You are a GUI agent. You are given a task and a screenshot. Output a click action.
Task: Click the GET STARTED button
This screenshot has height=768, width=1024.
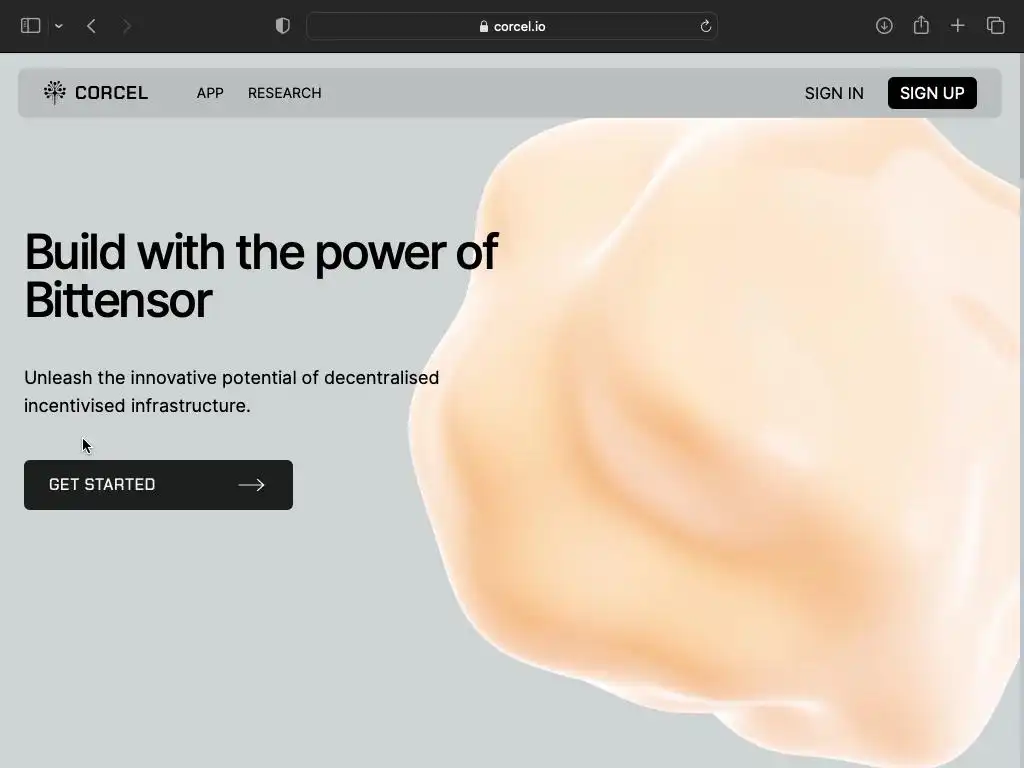click(x=158, y=485)
